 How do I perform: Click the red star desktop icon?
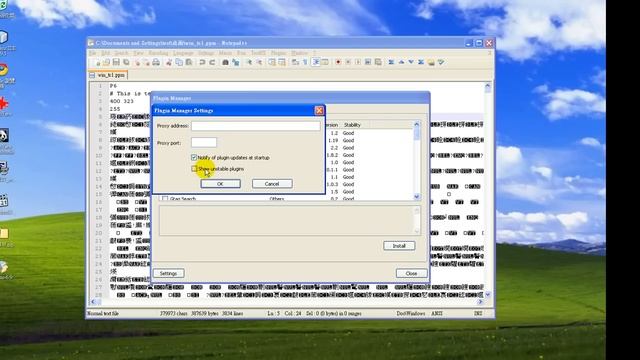coord(4,103)
